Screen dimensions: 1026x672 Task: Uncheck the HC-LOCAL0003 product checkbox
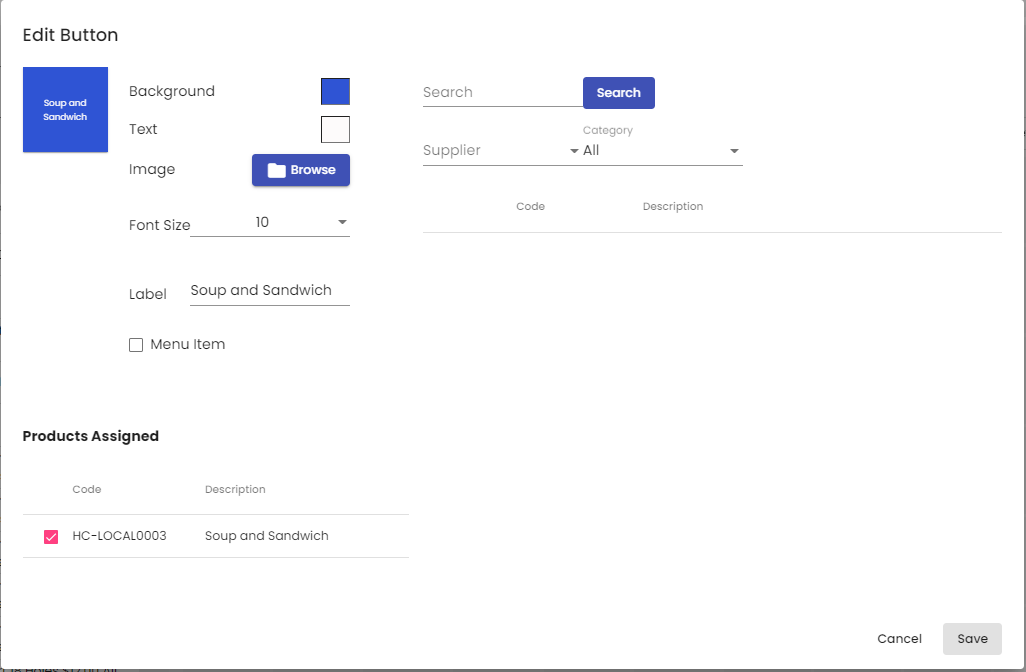51,537
